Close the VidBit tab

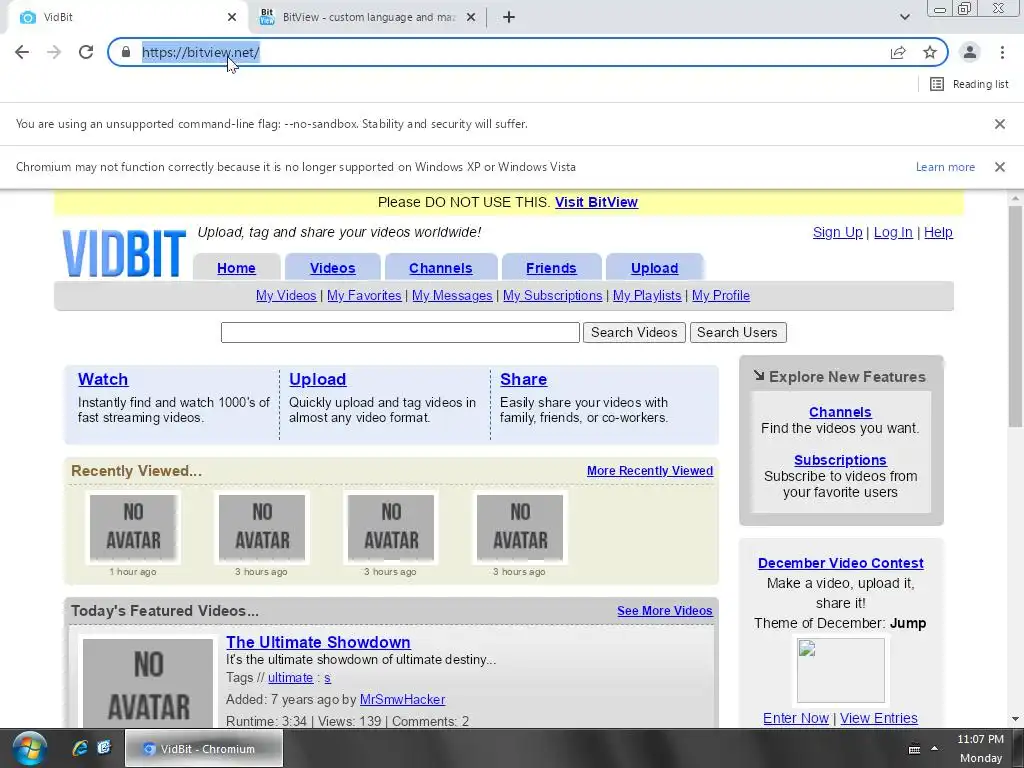click(x=232, y=17)
